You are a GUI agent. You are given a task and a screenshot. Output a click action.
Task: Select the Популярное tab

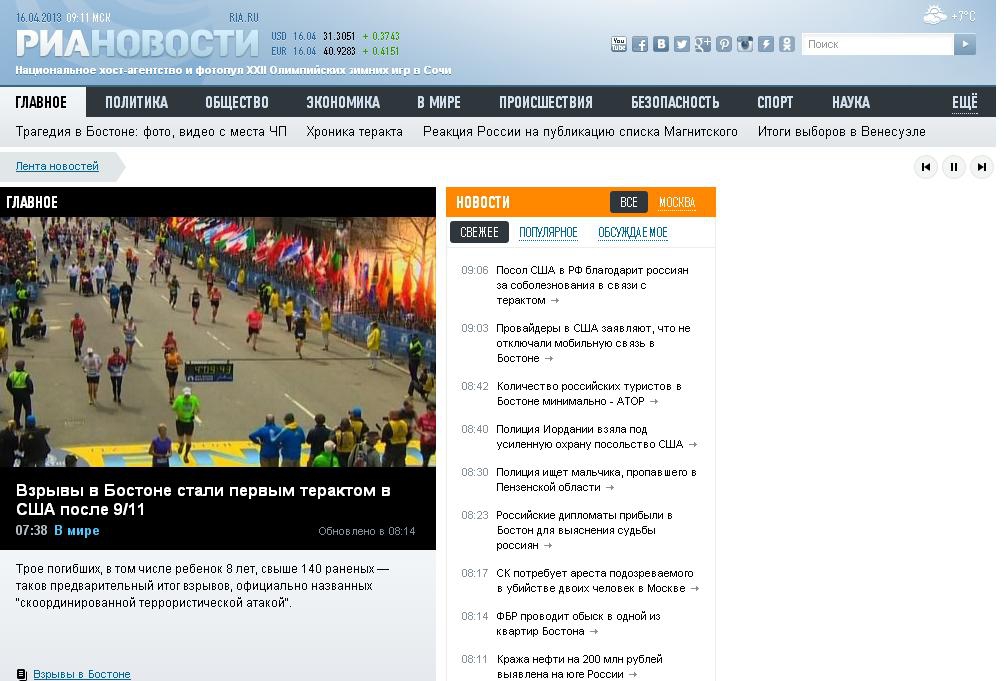click(548, 232)
